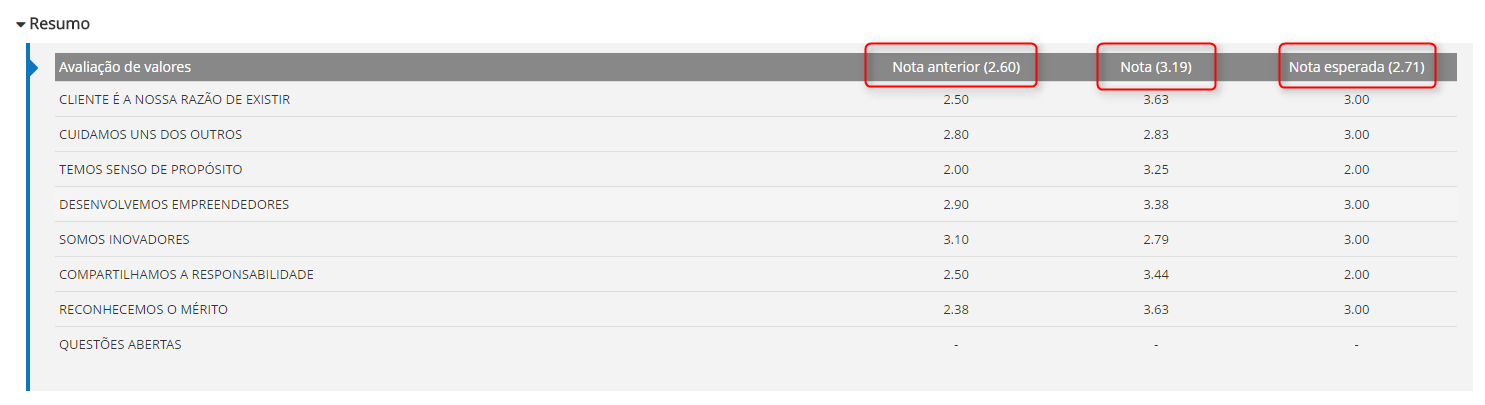Collapse the Resumo section arrow

coord(20,23)
